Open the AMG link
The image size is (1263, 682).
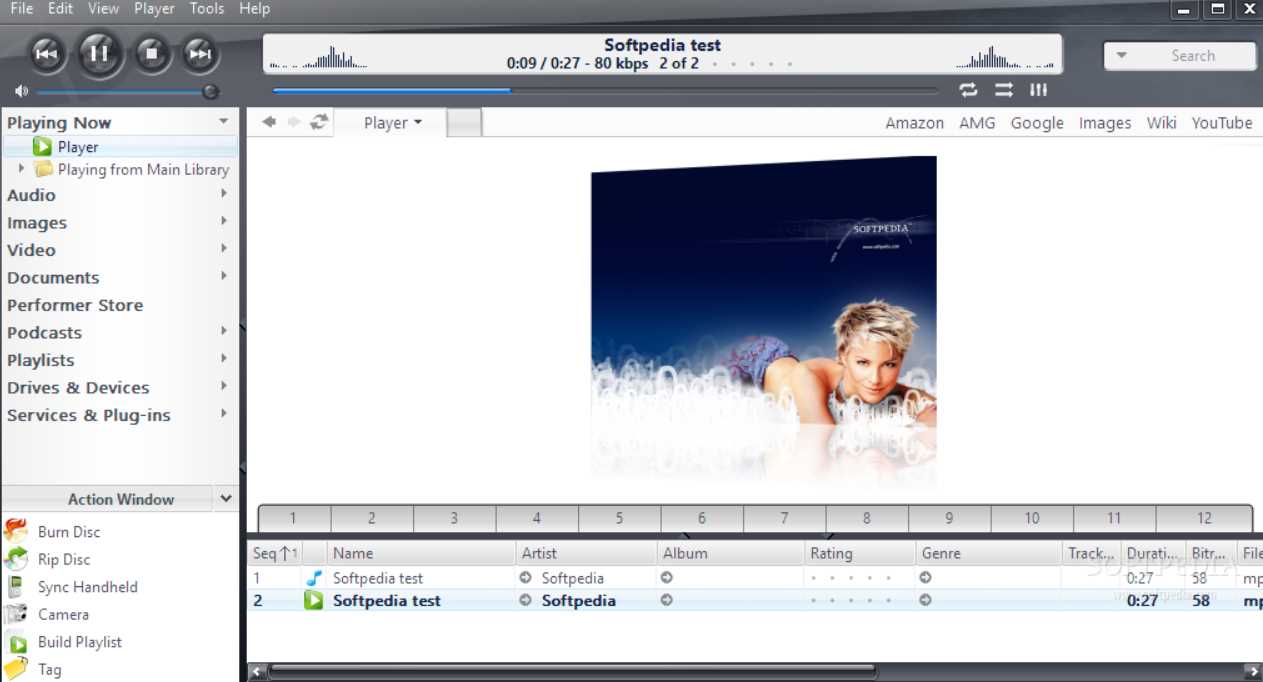[977, 123]
